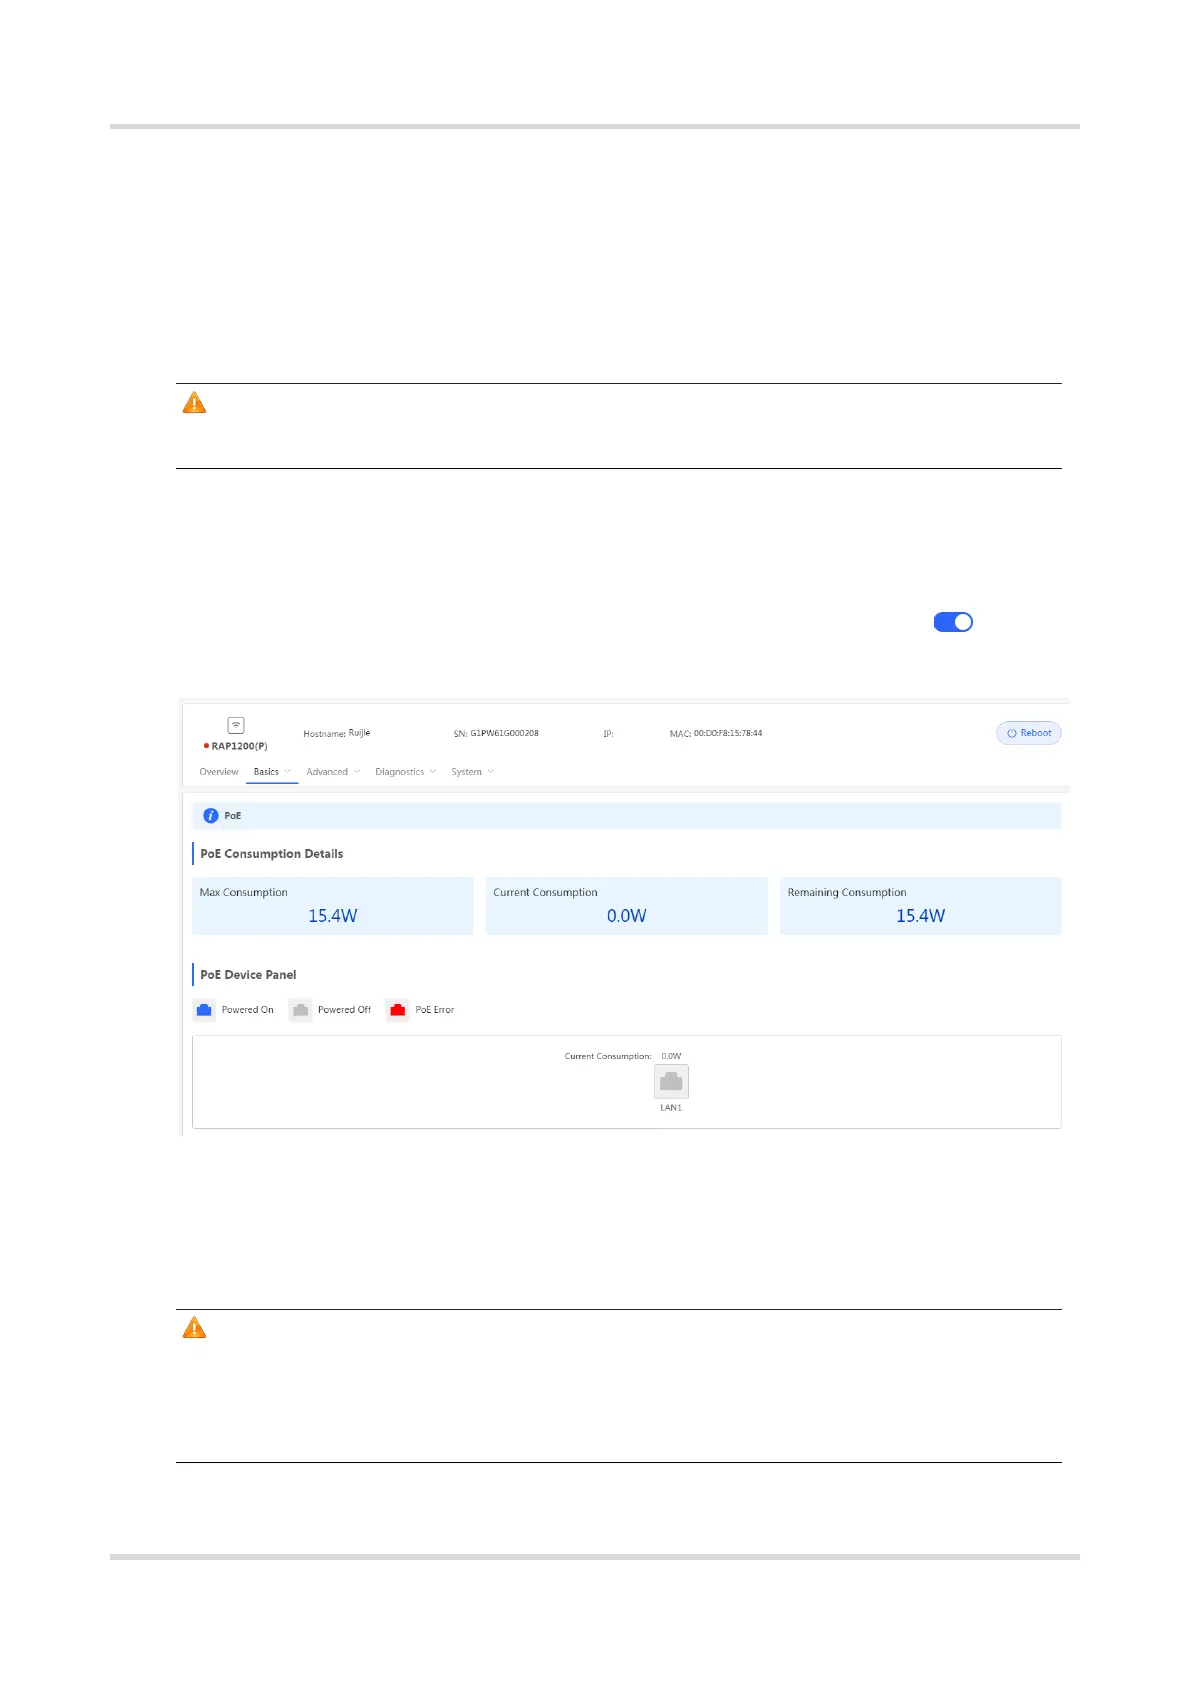1191x1684 pixels.
Task: Open the Overview tab
Action: click(x=219, y=772)
